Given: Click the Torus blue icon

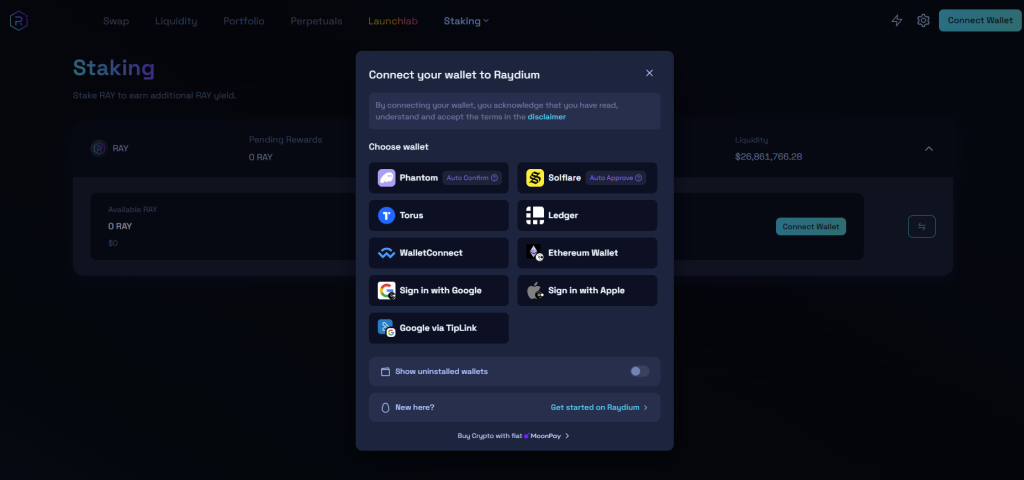Looking at the screenshot, I should point(387,216).
